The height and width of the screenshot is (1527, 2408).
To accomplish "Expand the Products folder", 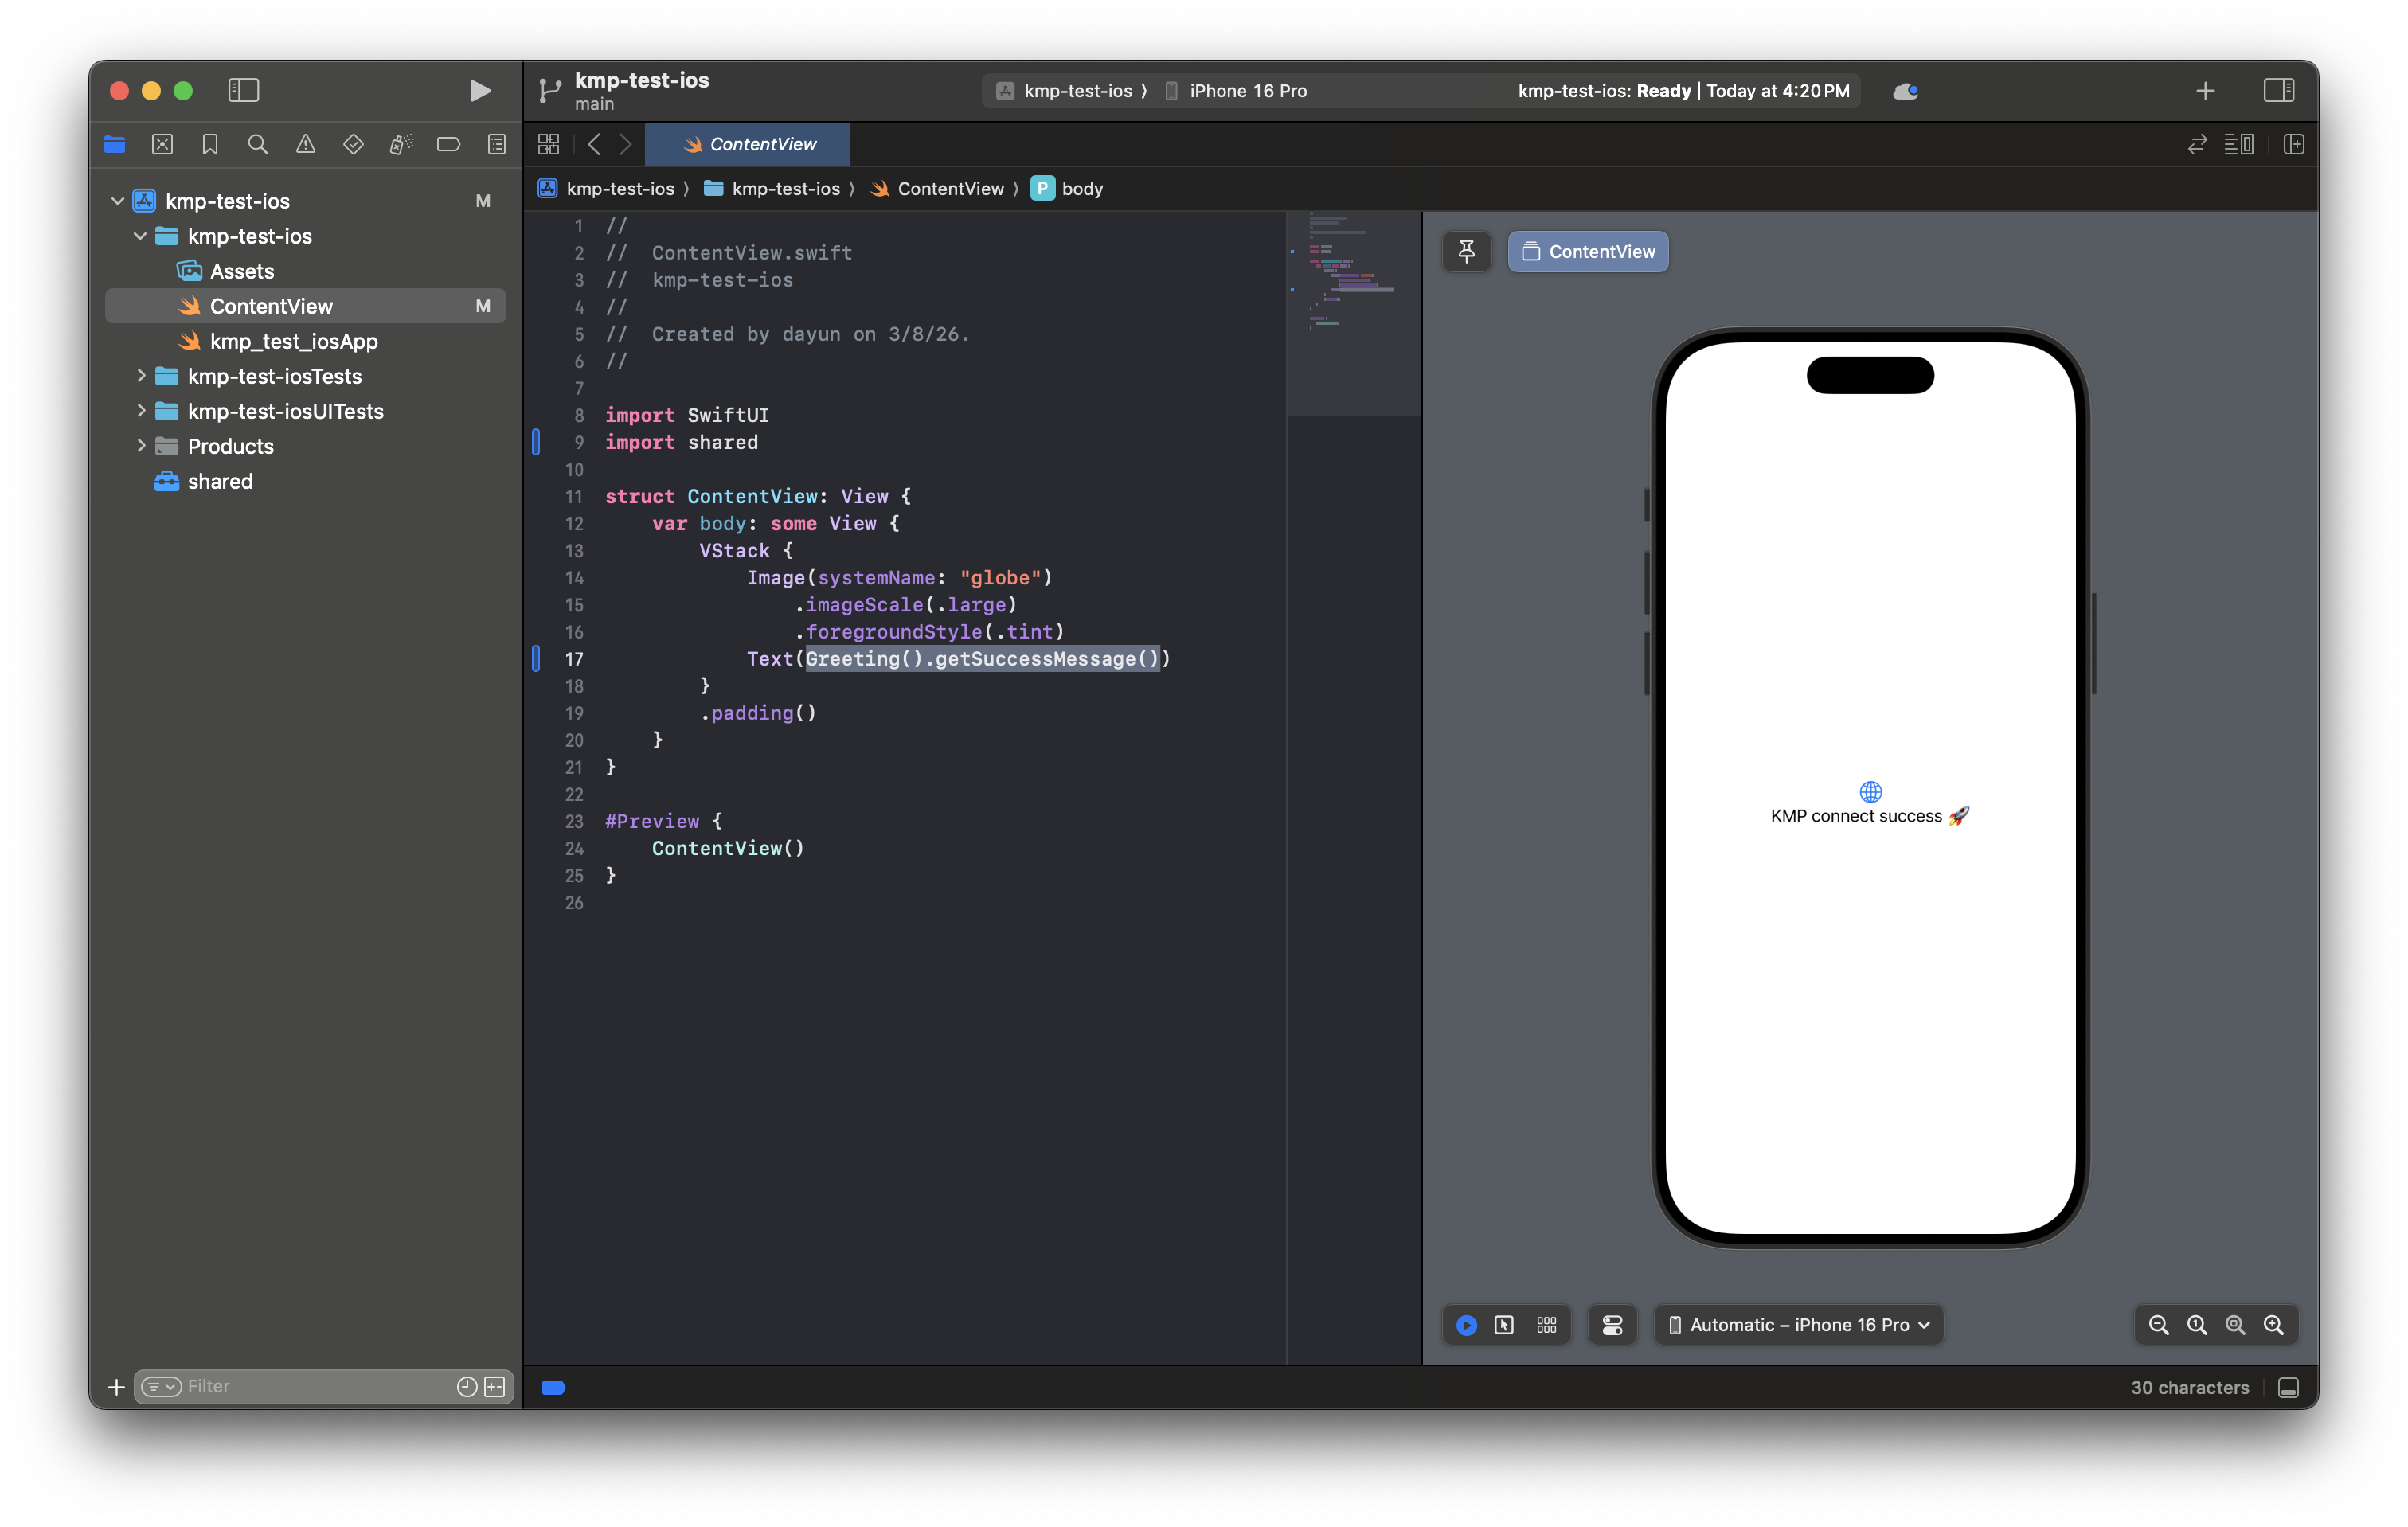I will 141,446.
